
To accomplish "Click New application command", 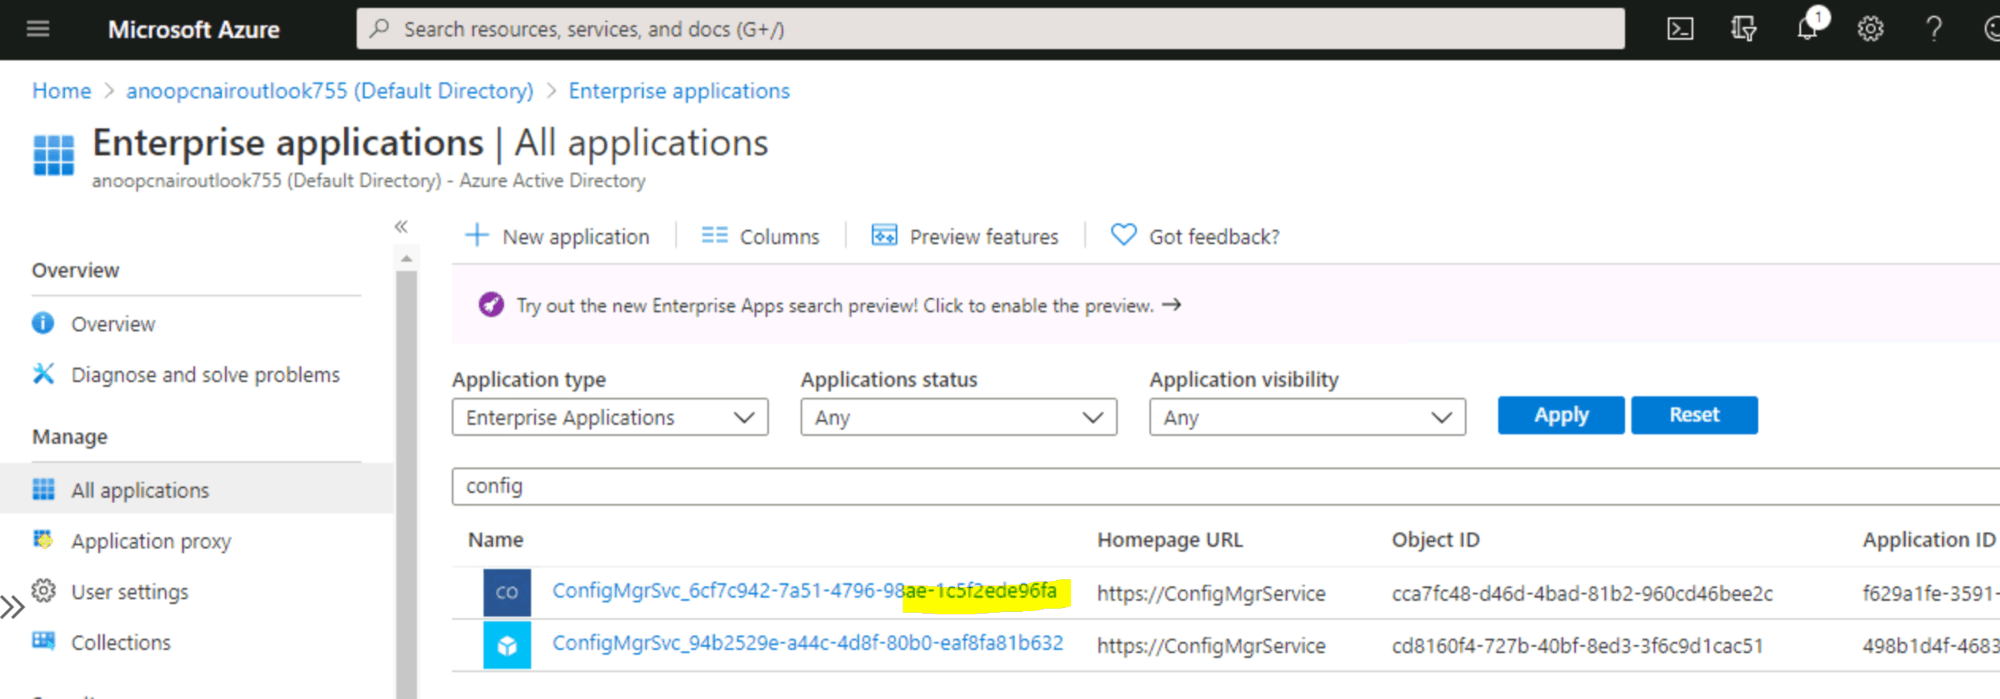I will click(558, 236).
